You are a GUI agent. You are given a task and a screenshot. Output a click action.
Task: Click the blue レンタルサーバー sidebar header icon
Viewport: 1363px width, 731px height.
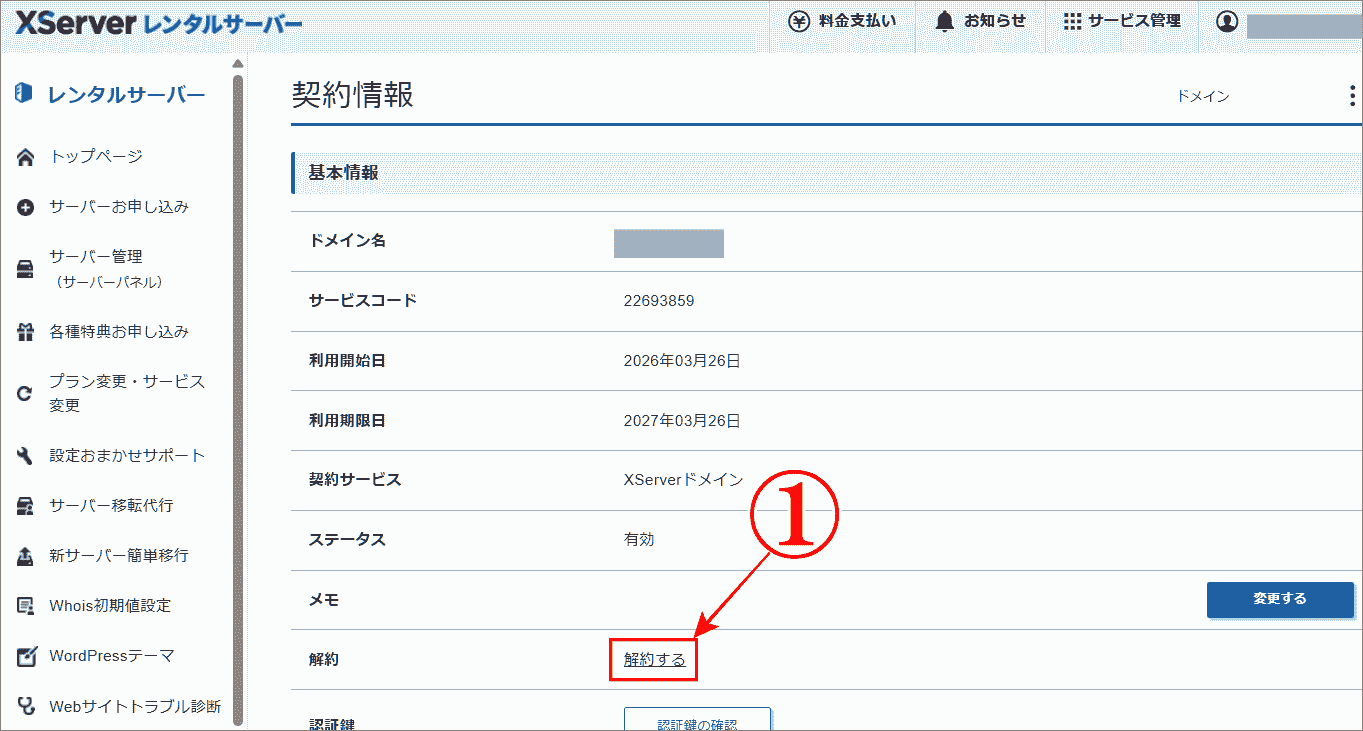[x=24, y=94]
